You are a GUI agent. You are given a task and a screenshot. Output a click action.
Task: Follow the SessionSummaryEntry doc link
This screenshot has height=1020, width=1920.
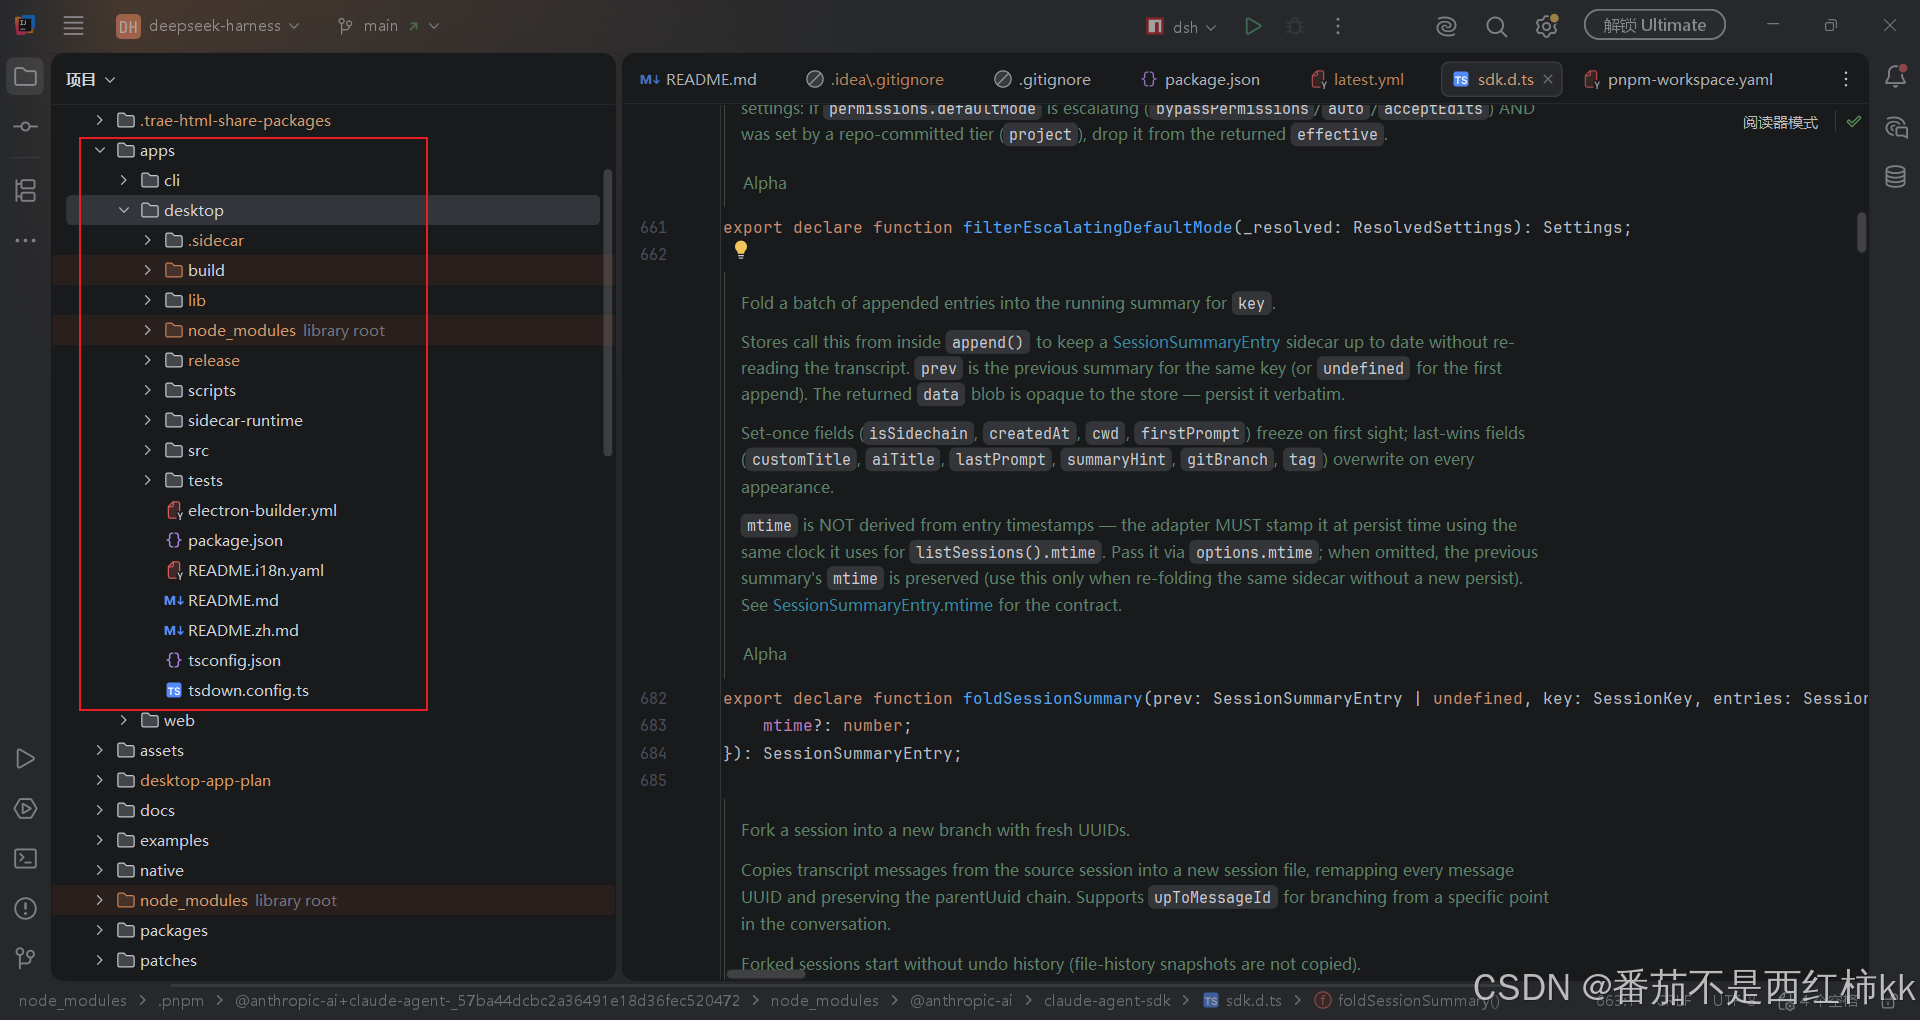coord(1196,342)
